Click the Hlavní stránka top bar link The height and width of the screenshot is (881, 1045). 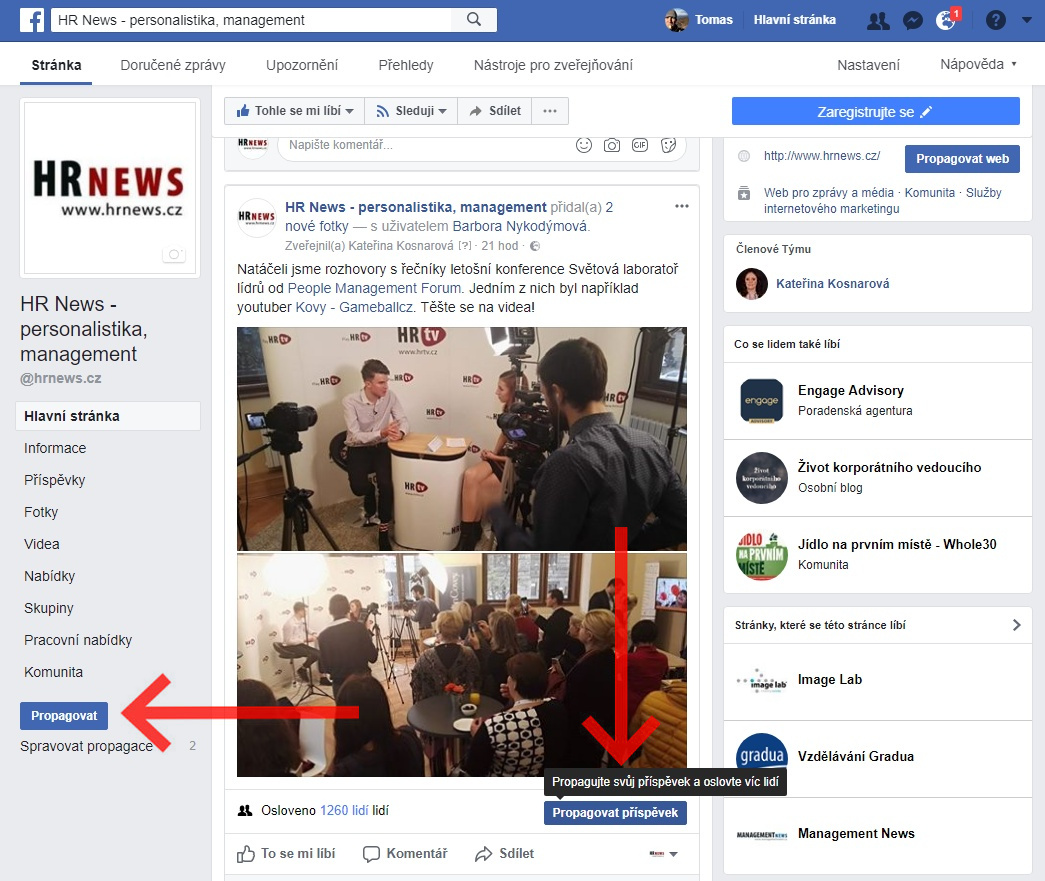[x=794, y=20]
